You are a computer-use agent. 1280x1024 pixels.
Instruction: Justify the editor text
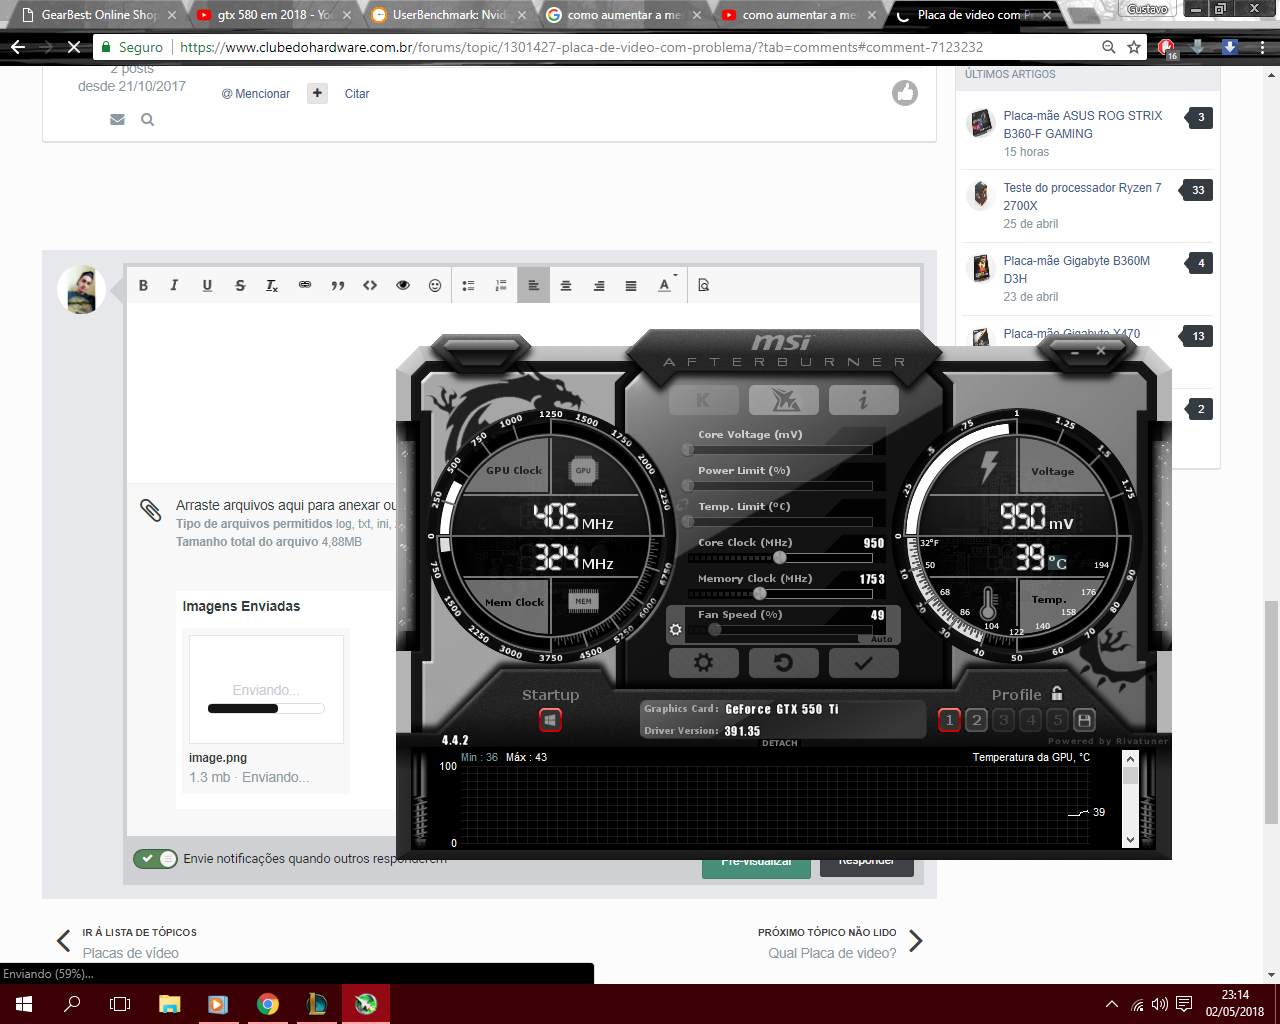631,286
